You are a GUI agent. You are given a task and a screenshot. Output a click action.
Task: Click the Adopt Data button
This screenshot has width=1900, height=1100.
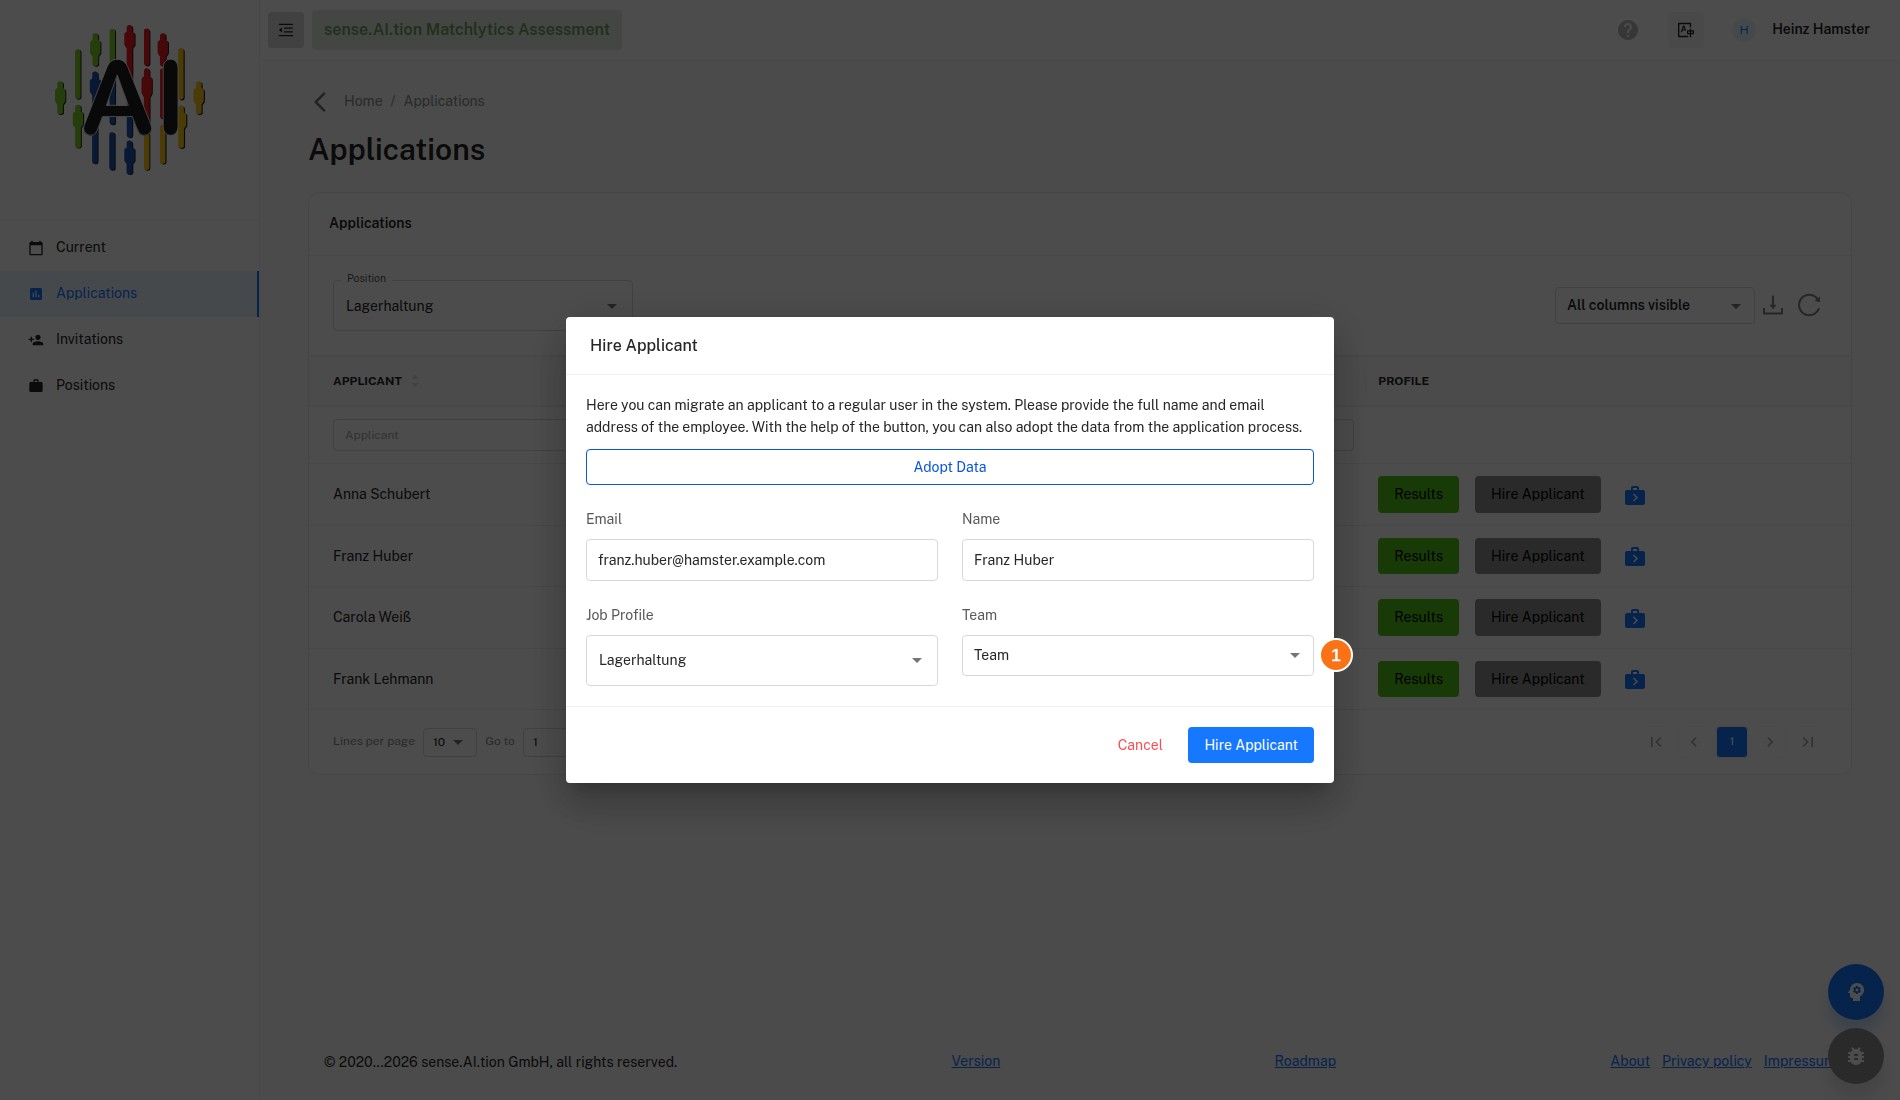(x=950, y=467)
